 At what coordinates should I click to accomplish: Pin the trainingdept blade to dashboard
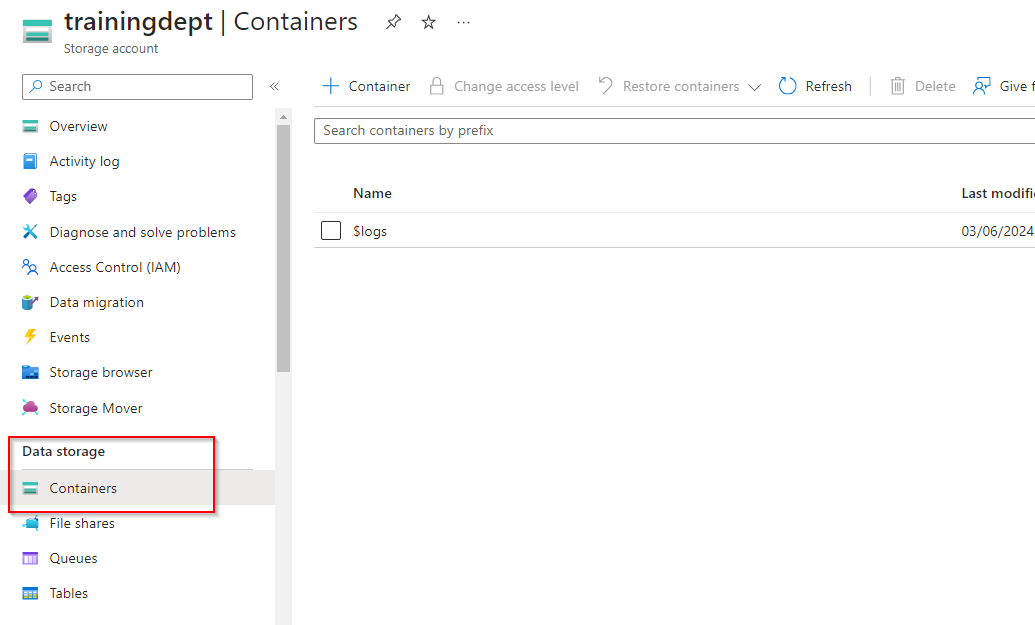(x=393, y=23)
